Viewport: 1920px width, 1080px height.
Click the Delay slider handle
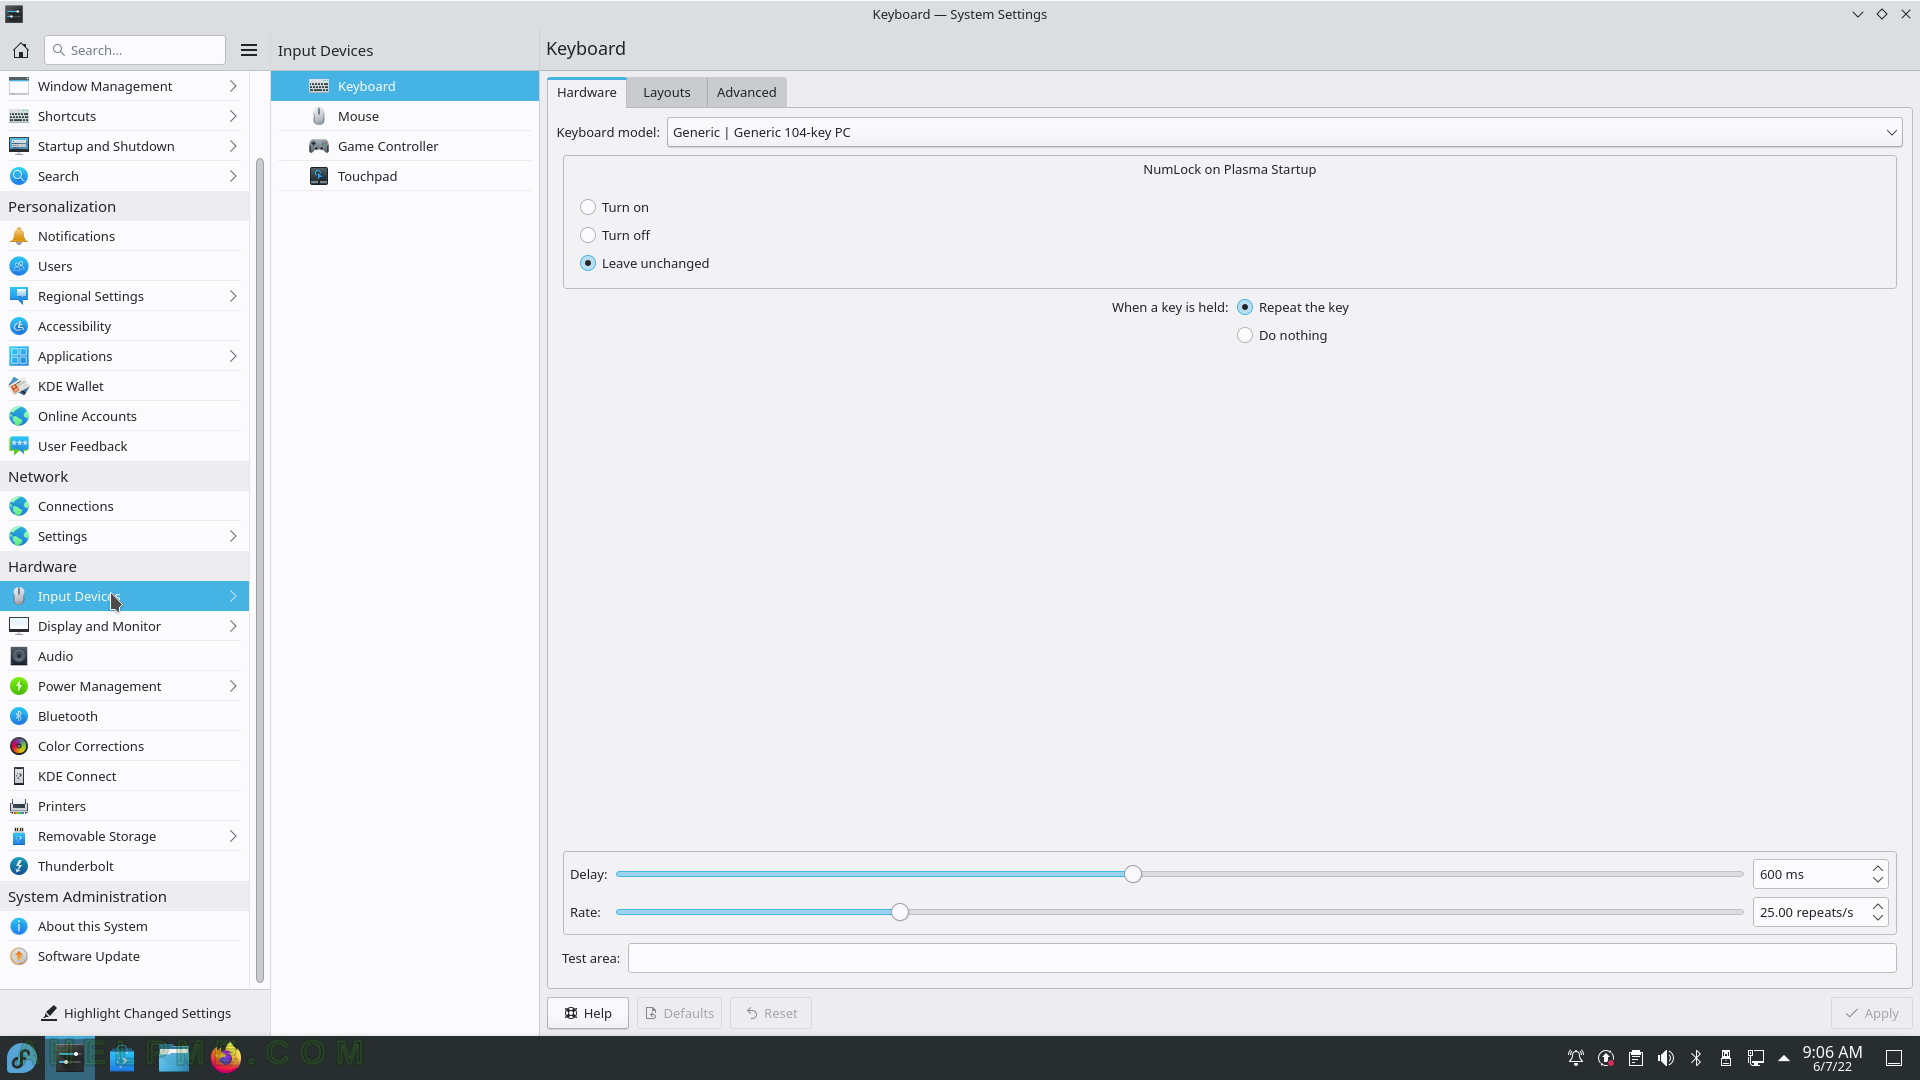[x=1133, y=874]
